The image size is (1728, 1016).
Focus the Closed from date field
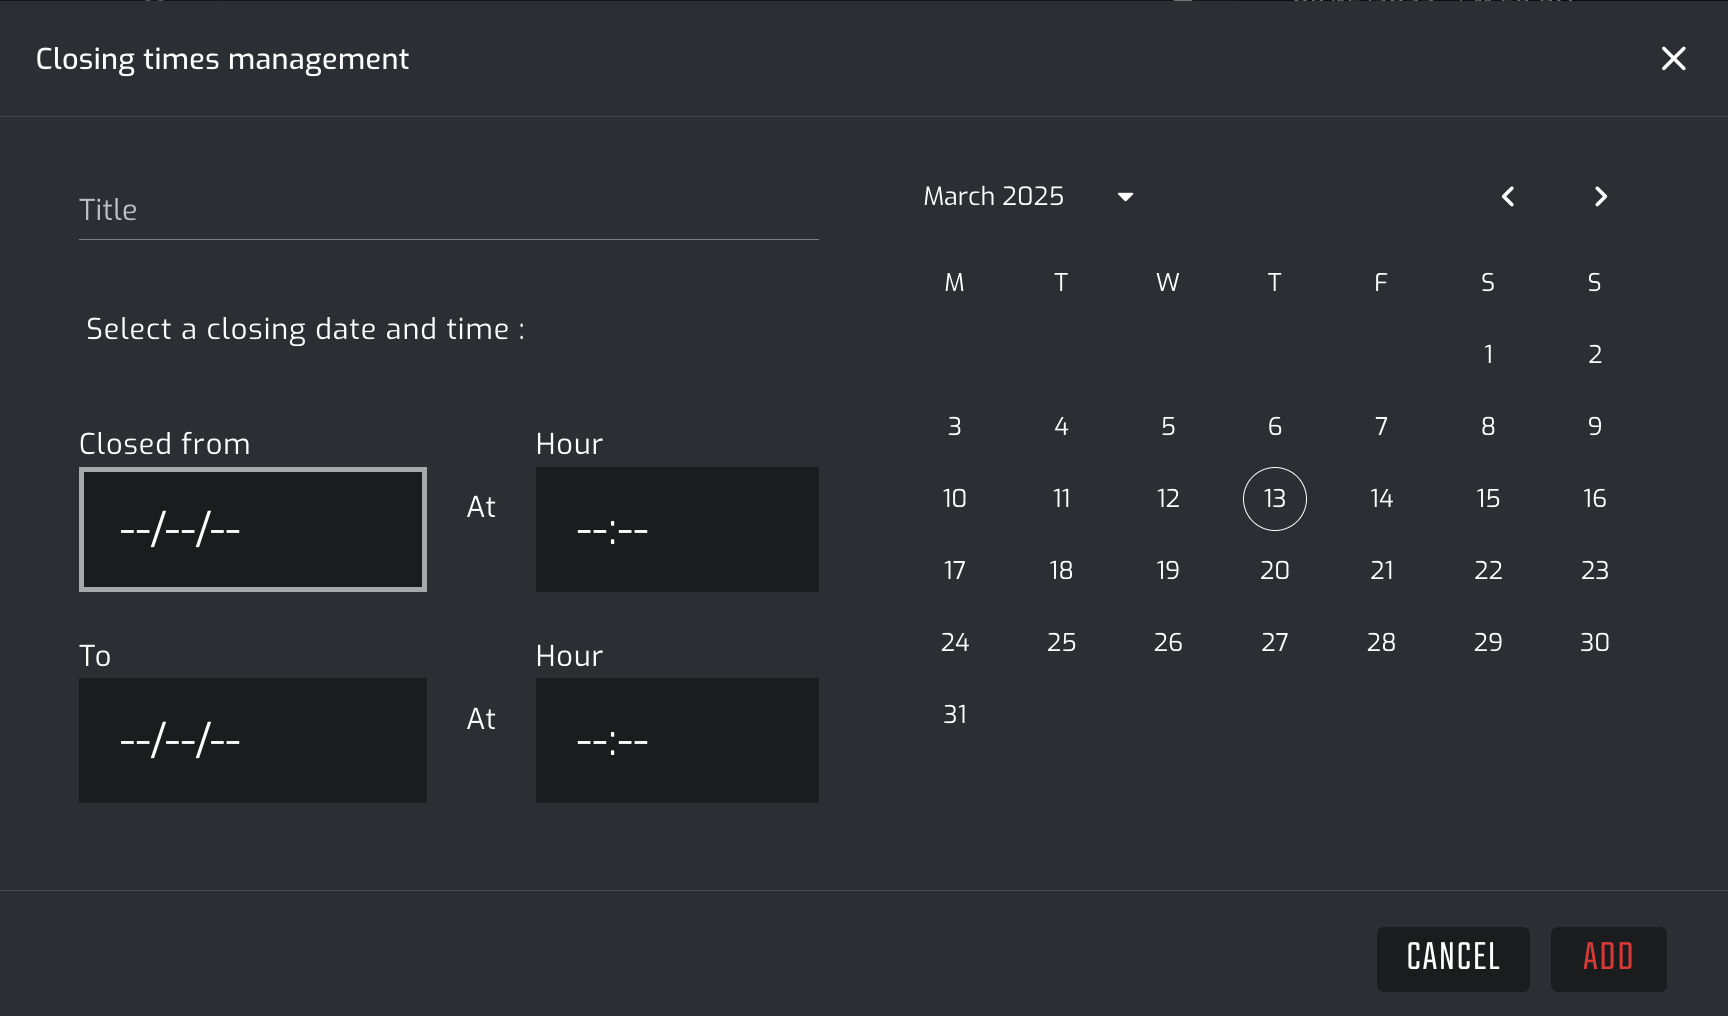tap(253, 530)
